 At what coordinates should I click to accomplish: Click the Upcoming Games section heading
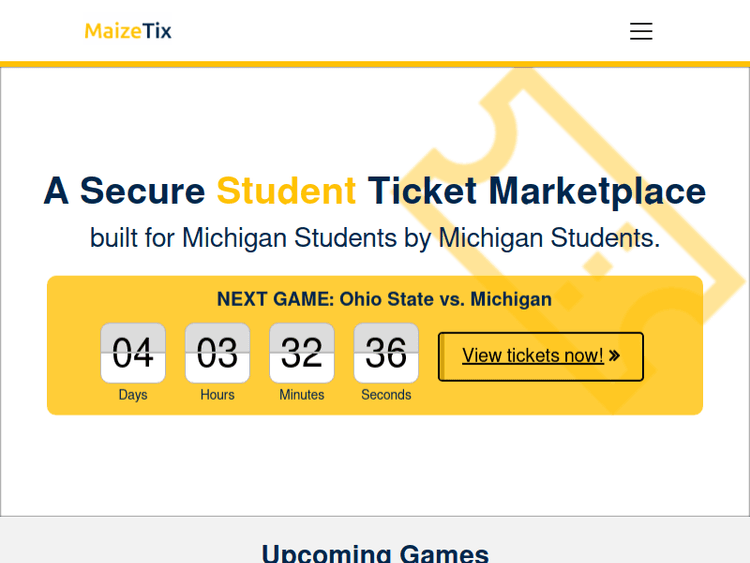[x=375, y=552]
